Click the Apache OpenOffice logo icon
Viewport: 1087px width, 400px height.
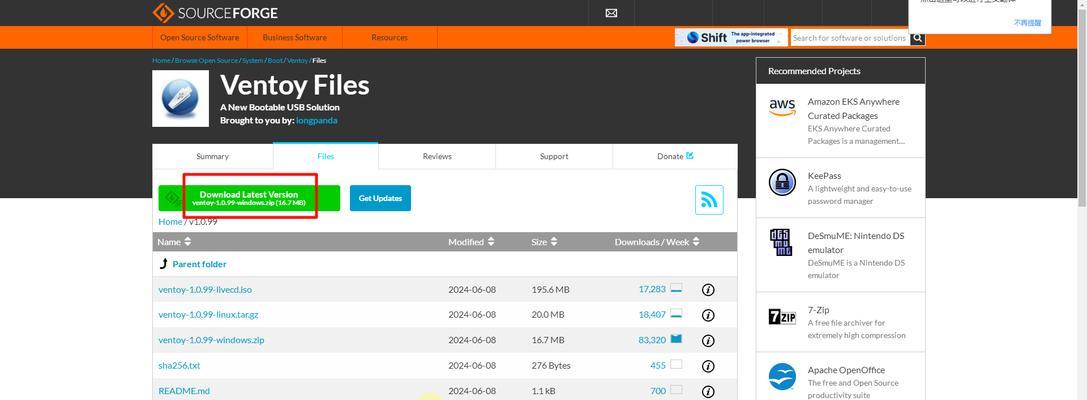(782, 376)
